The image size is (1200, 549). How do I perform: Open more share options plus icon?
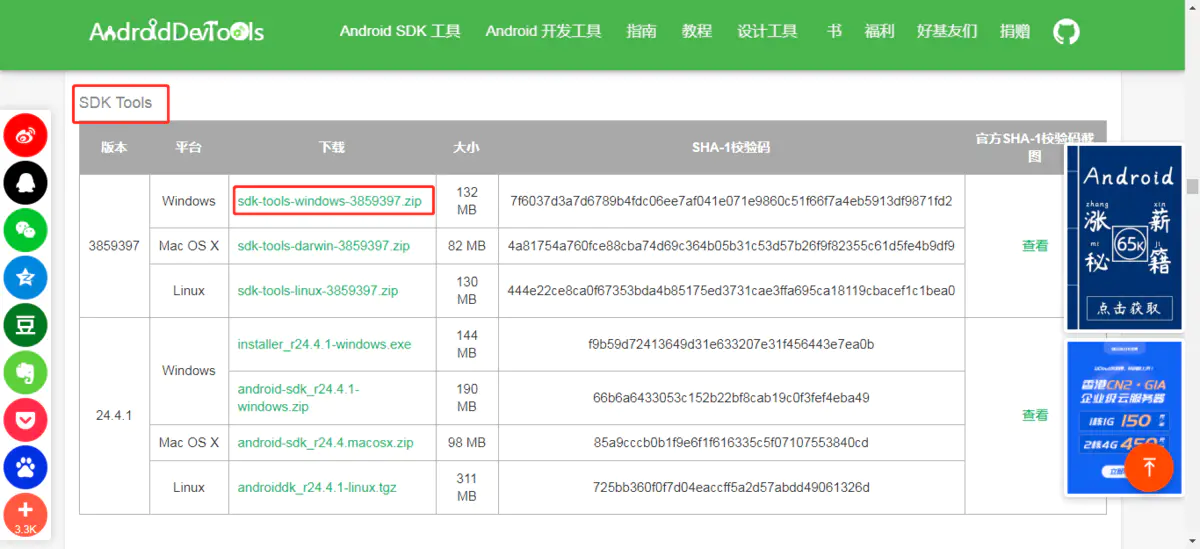(26, 515)
